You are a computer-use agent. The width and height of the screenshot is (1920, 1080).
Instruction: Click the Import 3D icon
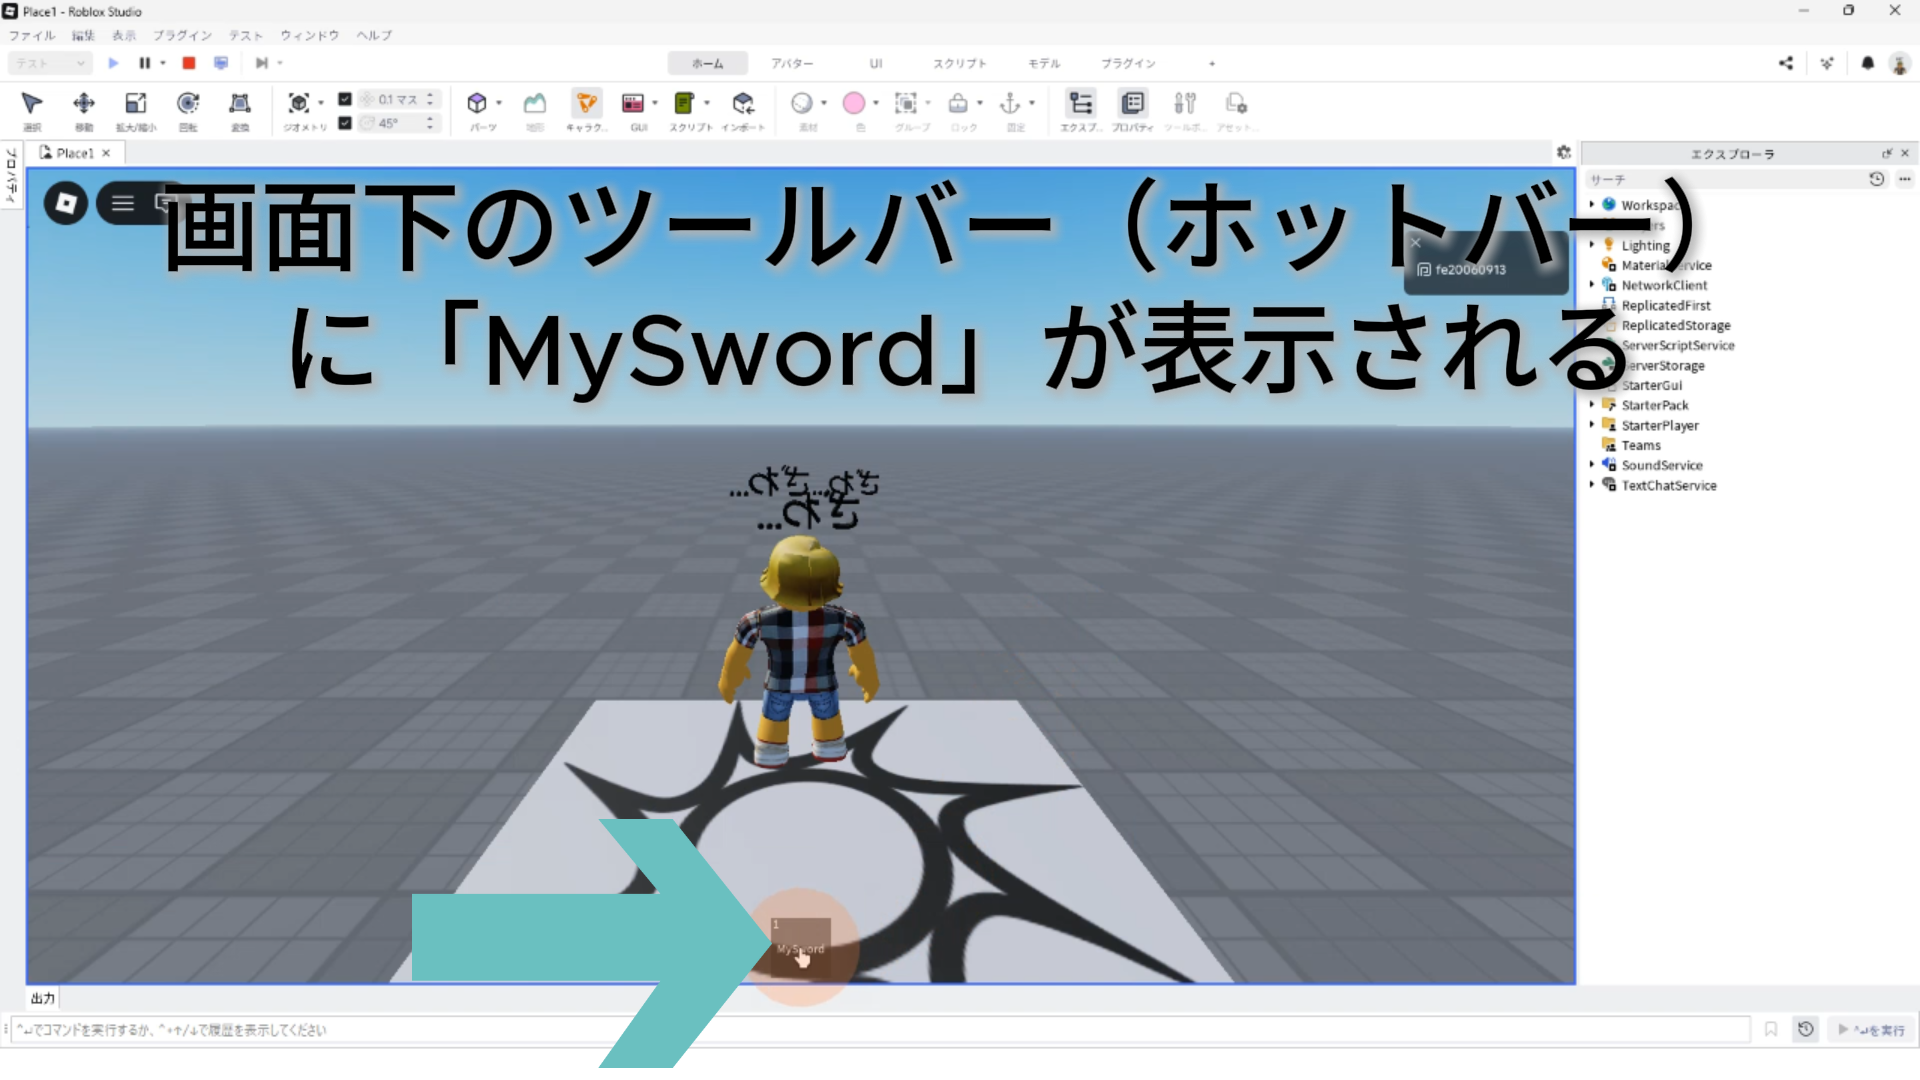pos(743,104)
